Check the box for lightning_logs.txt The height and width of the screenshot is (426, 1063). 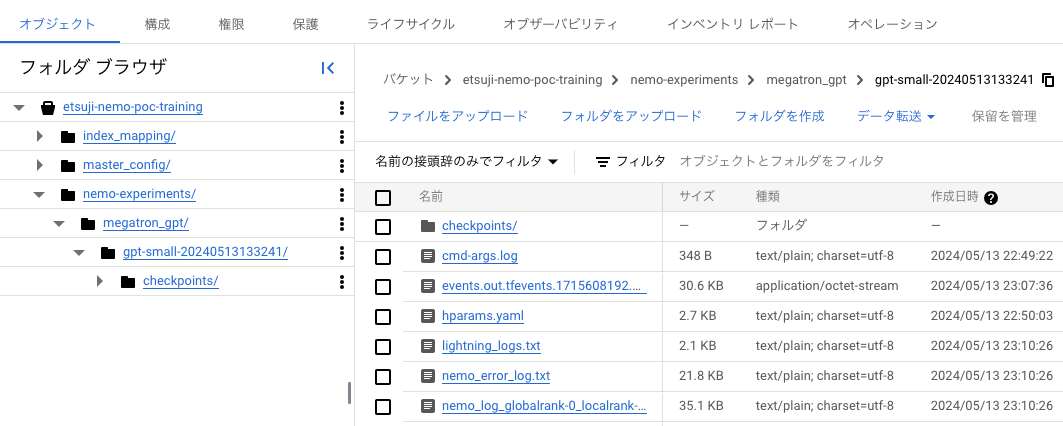pos(383,346)
